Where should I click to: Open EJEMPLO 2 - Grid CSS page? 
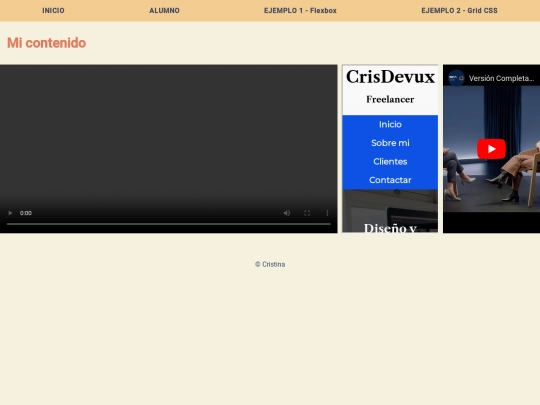pyautogui.click(x=459, y=11)
